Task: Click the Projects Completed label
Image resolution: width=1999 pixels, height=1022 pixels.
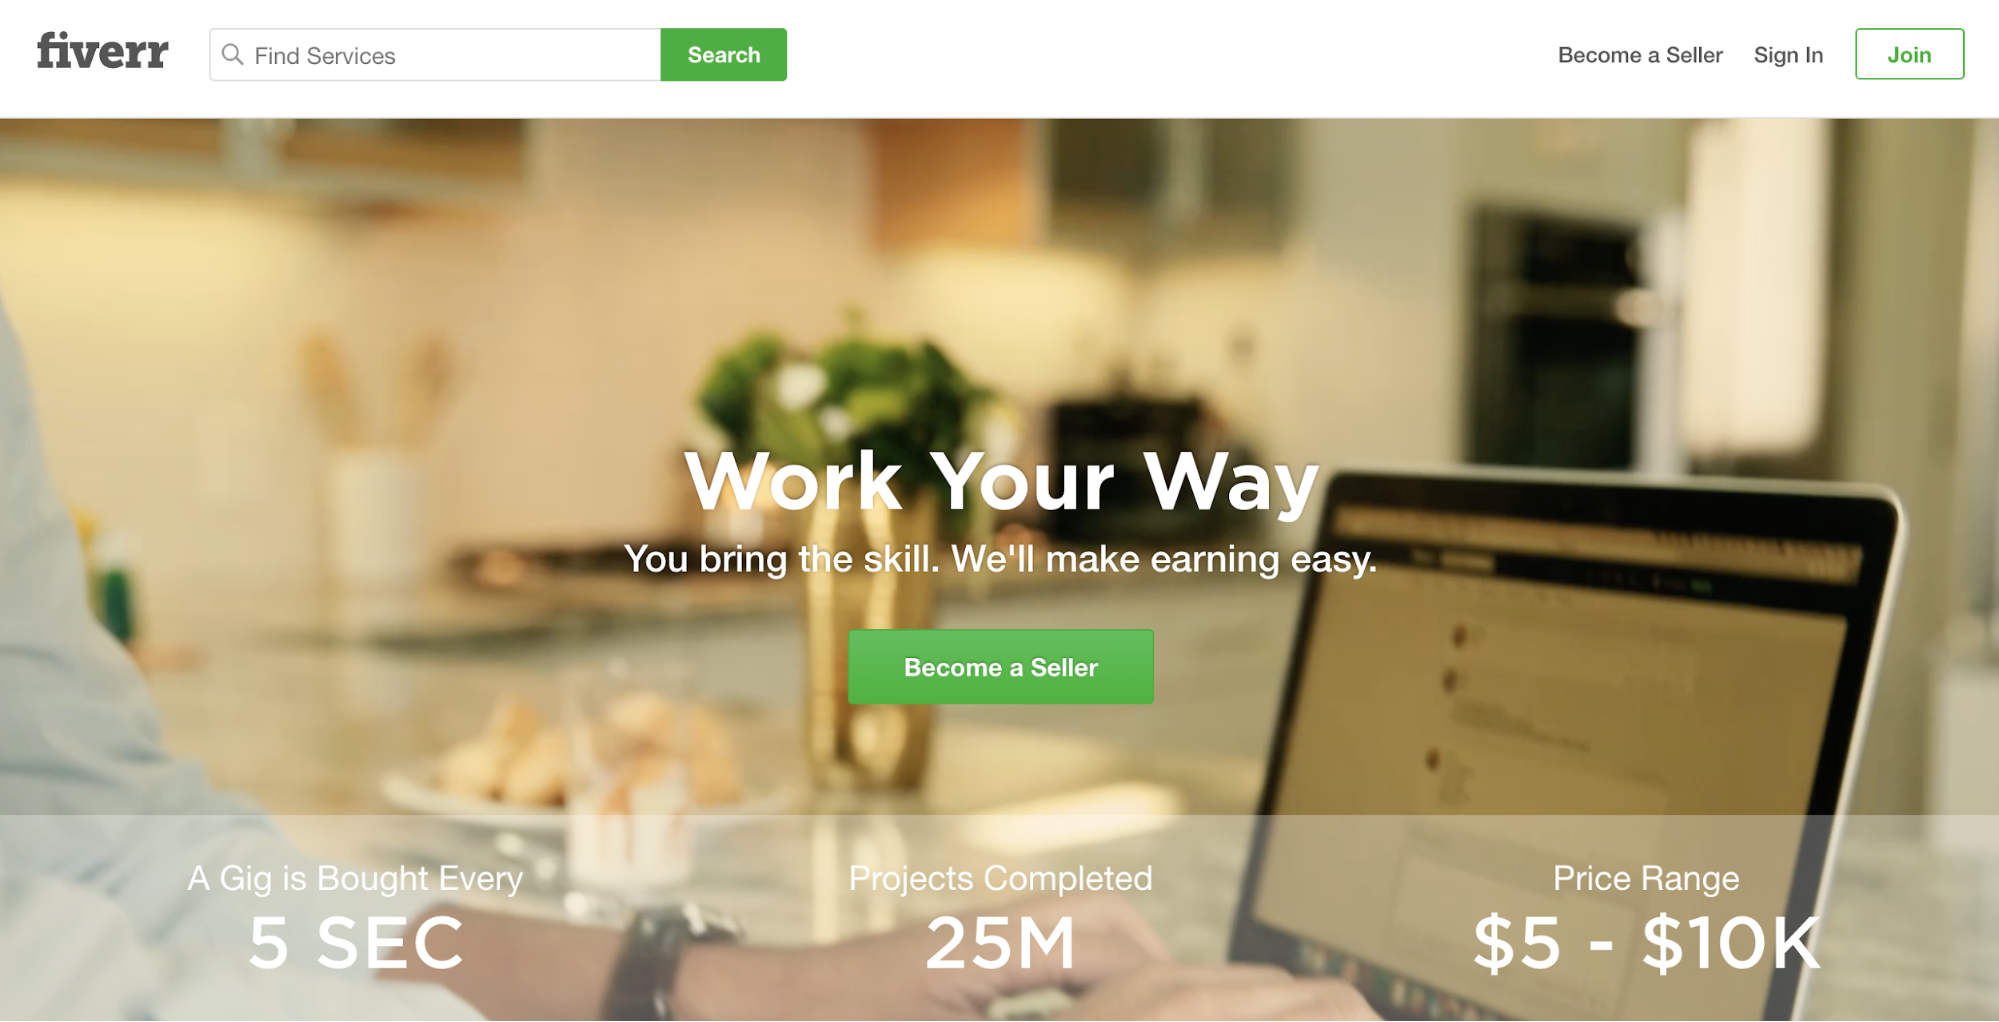Action: click(x=1000, y=878)
